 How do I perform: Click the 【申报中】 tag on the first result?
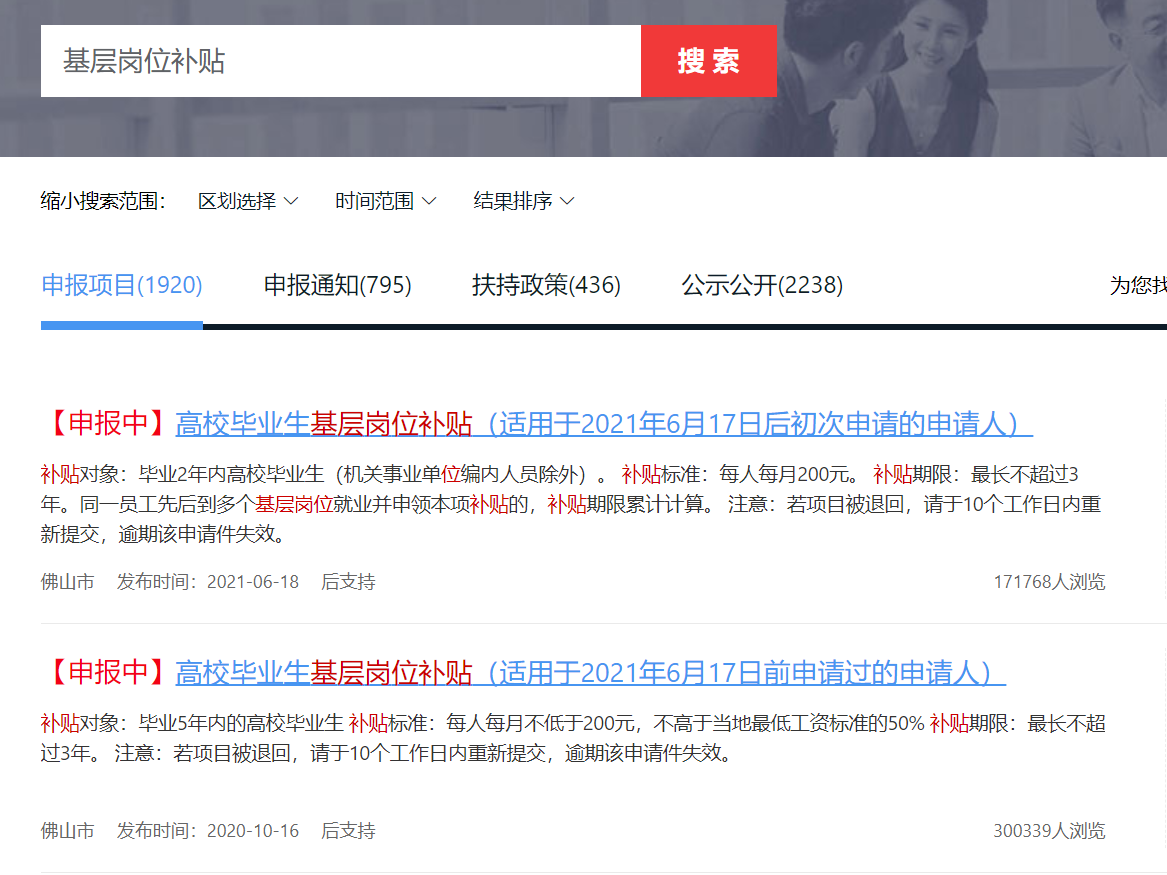[x=108, y=424]
